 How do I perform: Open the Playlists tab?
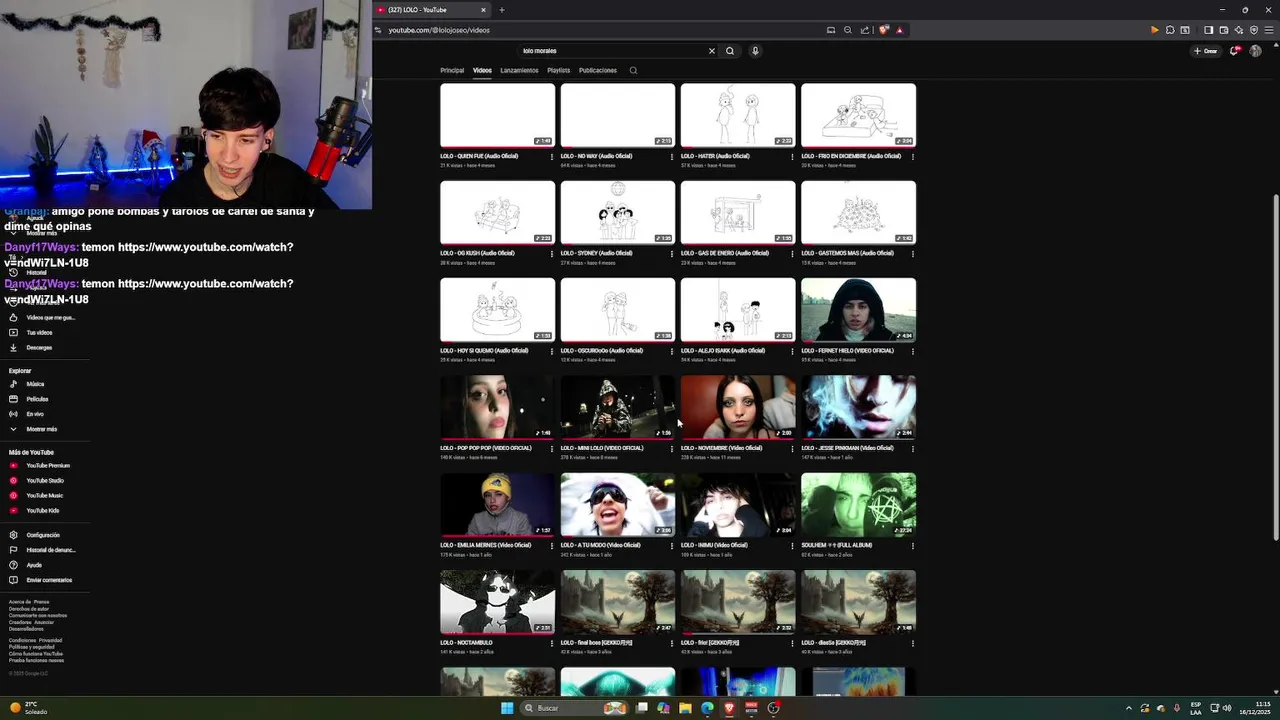point(558,71)
